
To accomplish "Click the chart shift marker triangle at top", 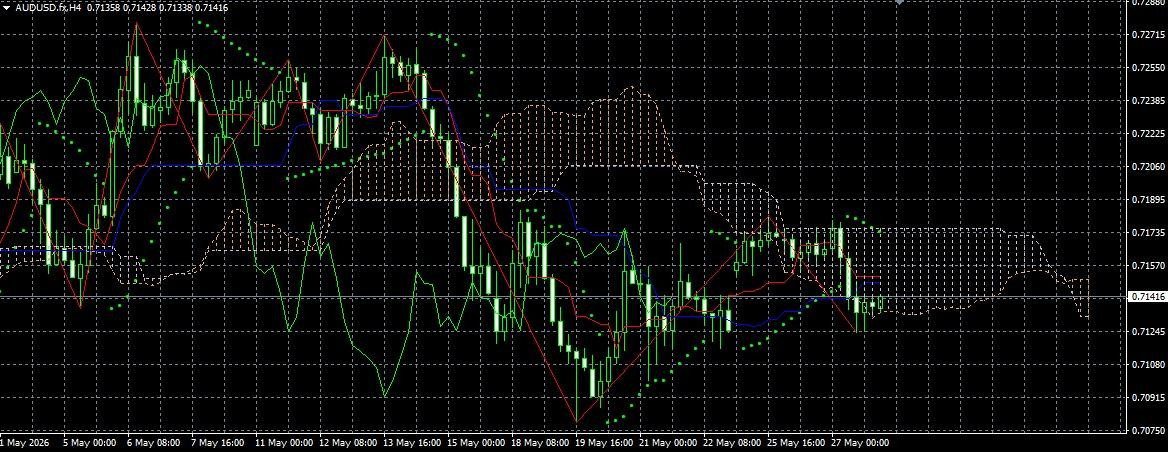I will pos(900,2).
